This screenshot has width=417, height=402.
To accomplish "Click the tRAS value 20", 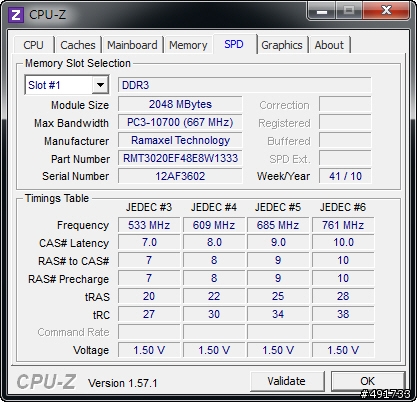I will (149, 296).
